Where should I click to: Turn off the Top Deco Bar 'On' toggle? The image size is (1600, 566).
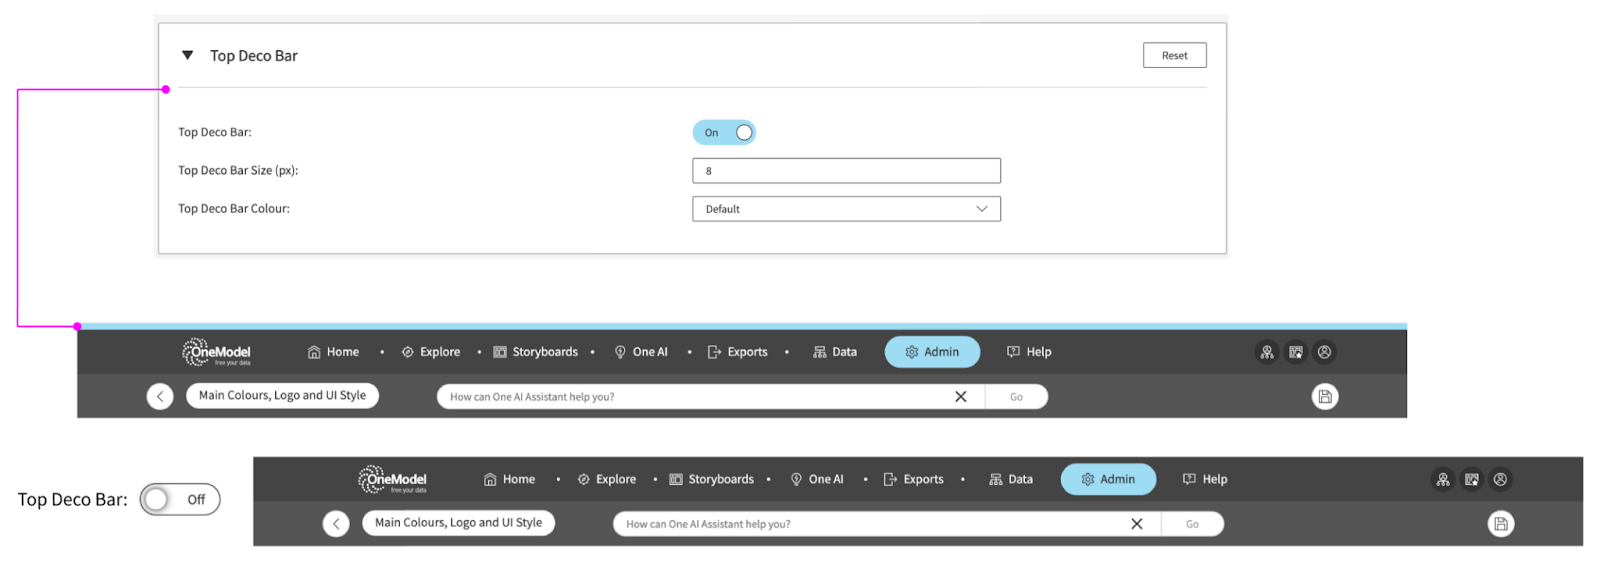724,132
